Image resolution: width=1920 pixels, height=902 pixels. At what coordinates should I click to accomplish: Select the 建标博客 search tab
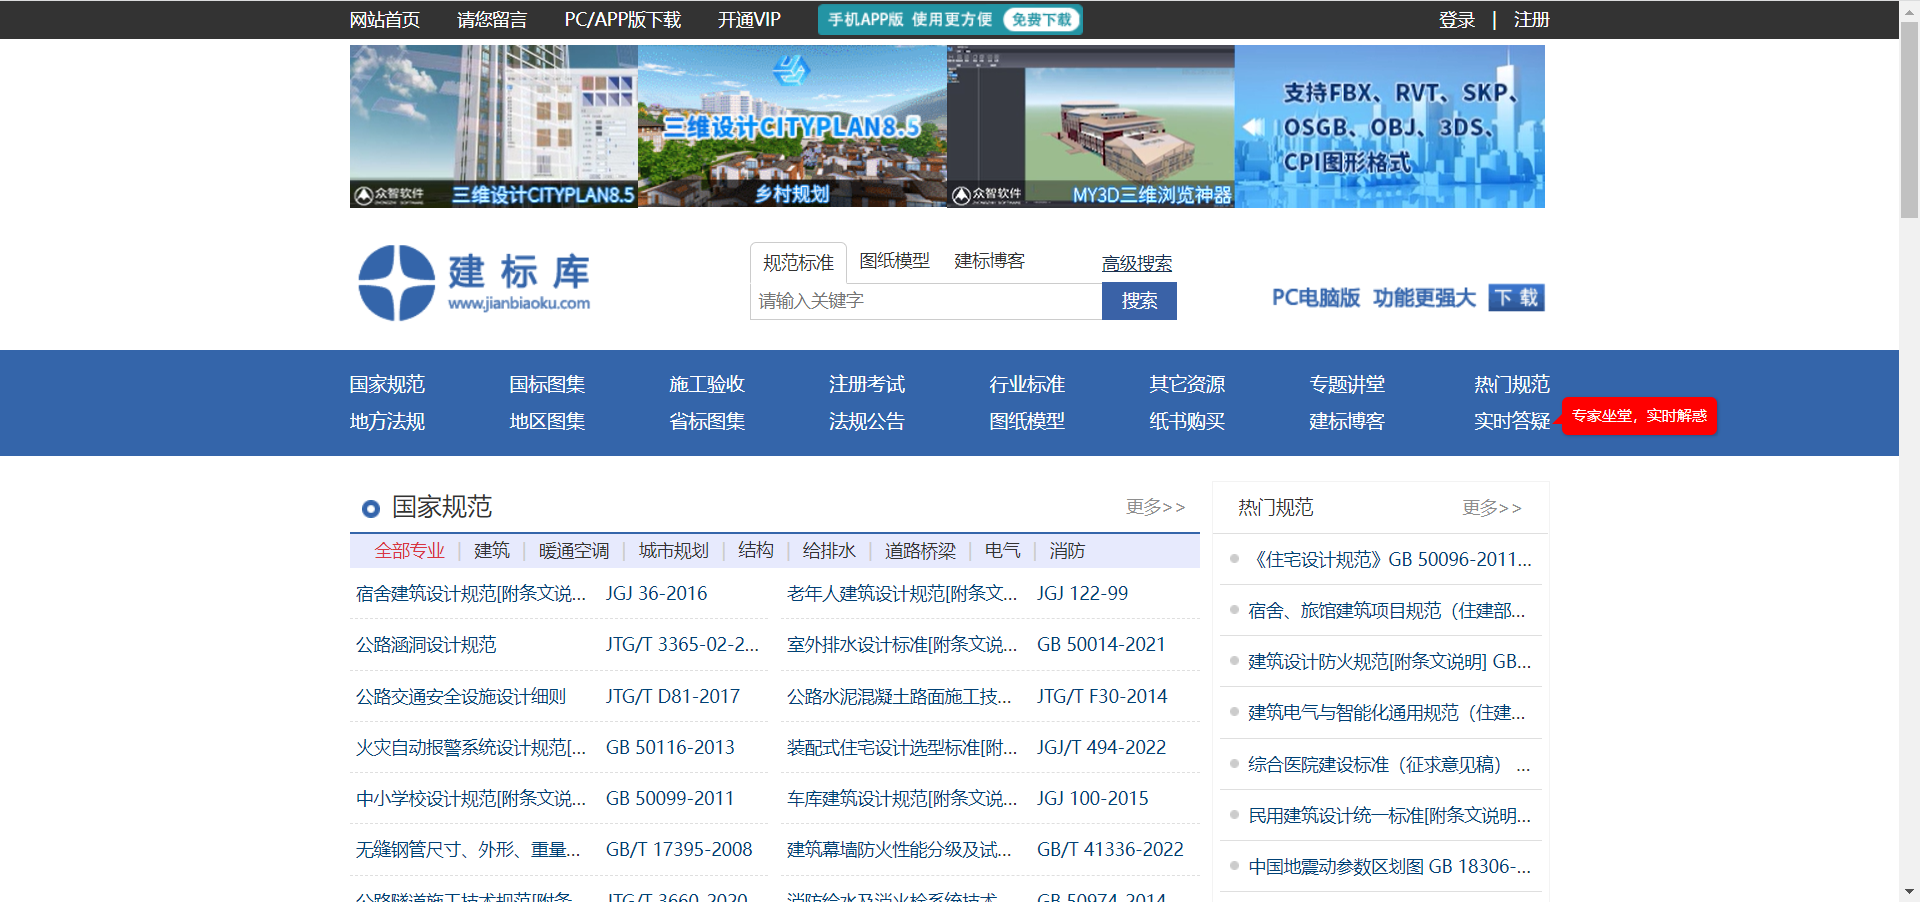989,261
